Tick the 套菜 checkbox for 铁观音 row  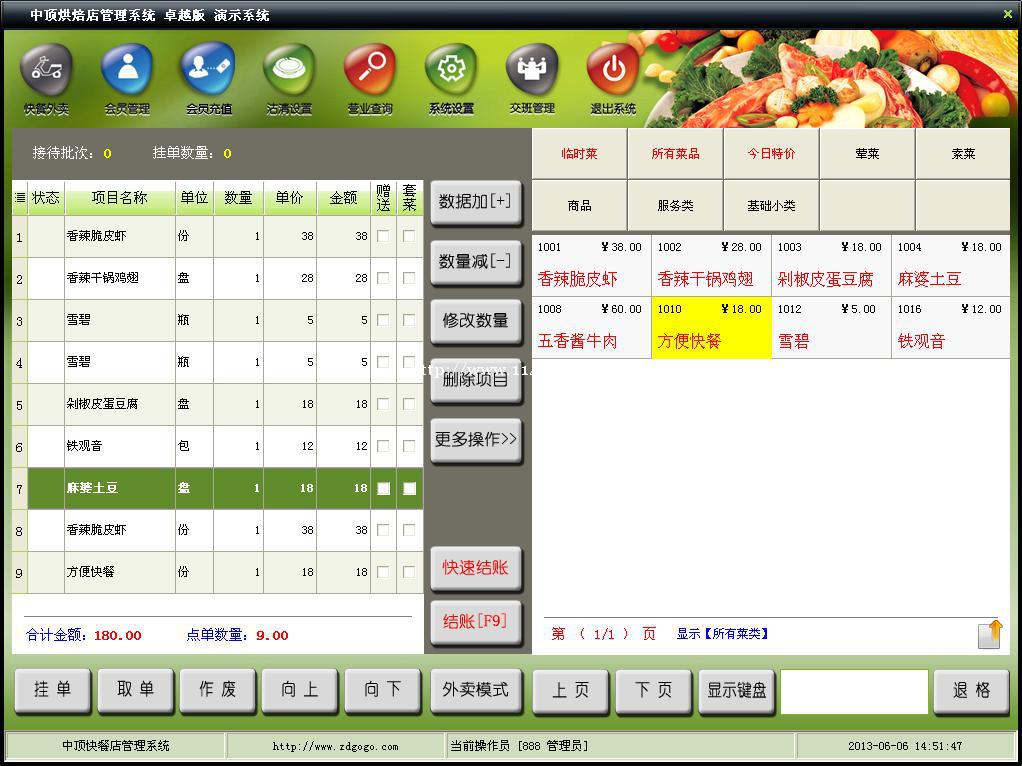409,446
